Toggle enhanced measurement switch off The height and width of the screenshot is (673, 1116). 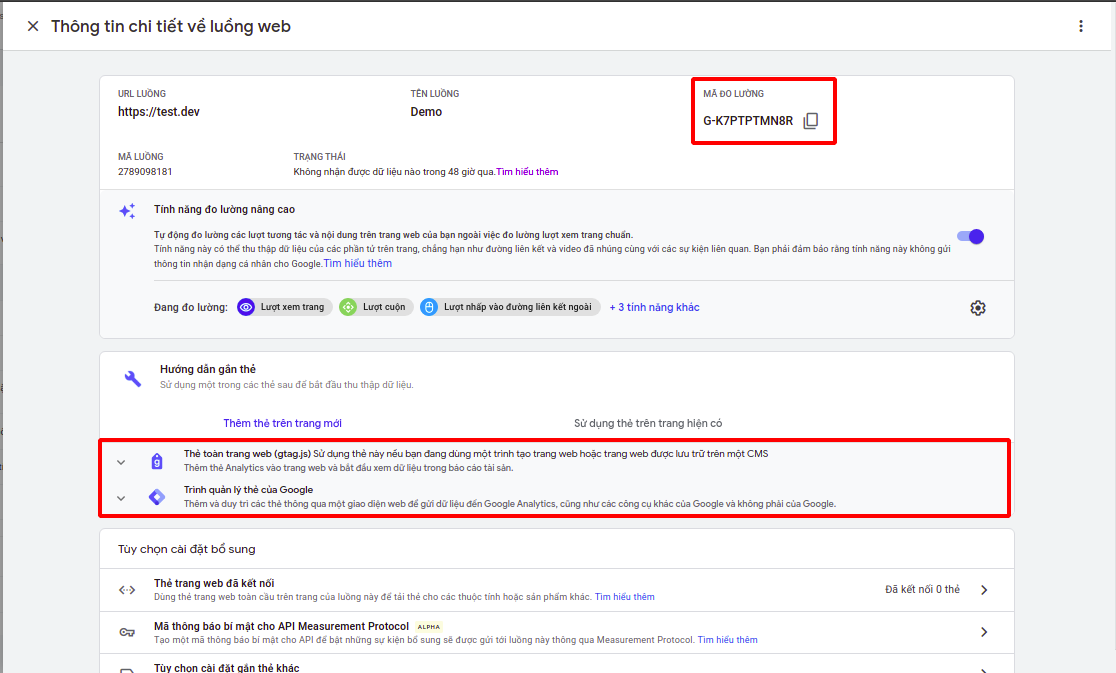tap(971, 236)
